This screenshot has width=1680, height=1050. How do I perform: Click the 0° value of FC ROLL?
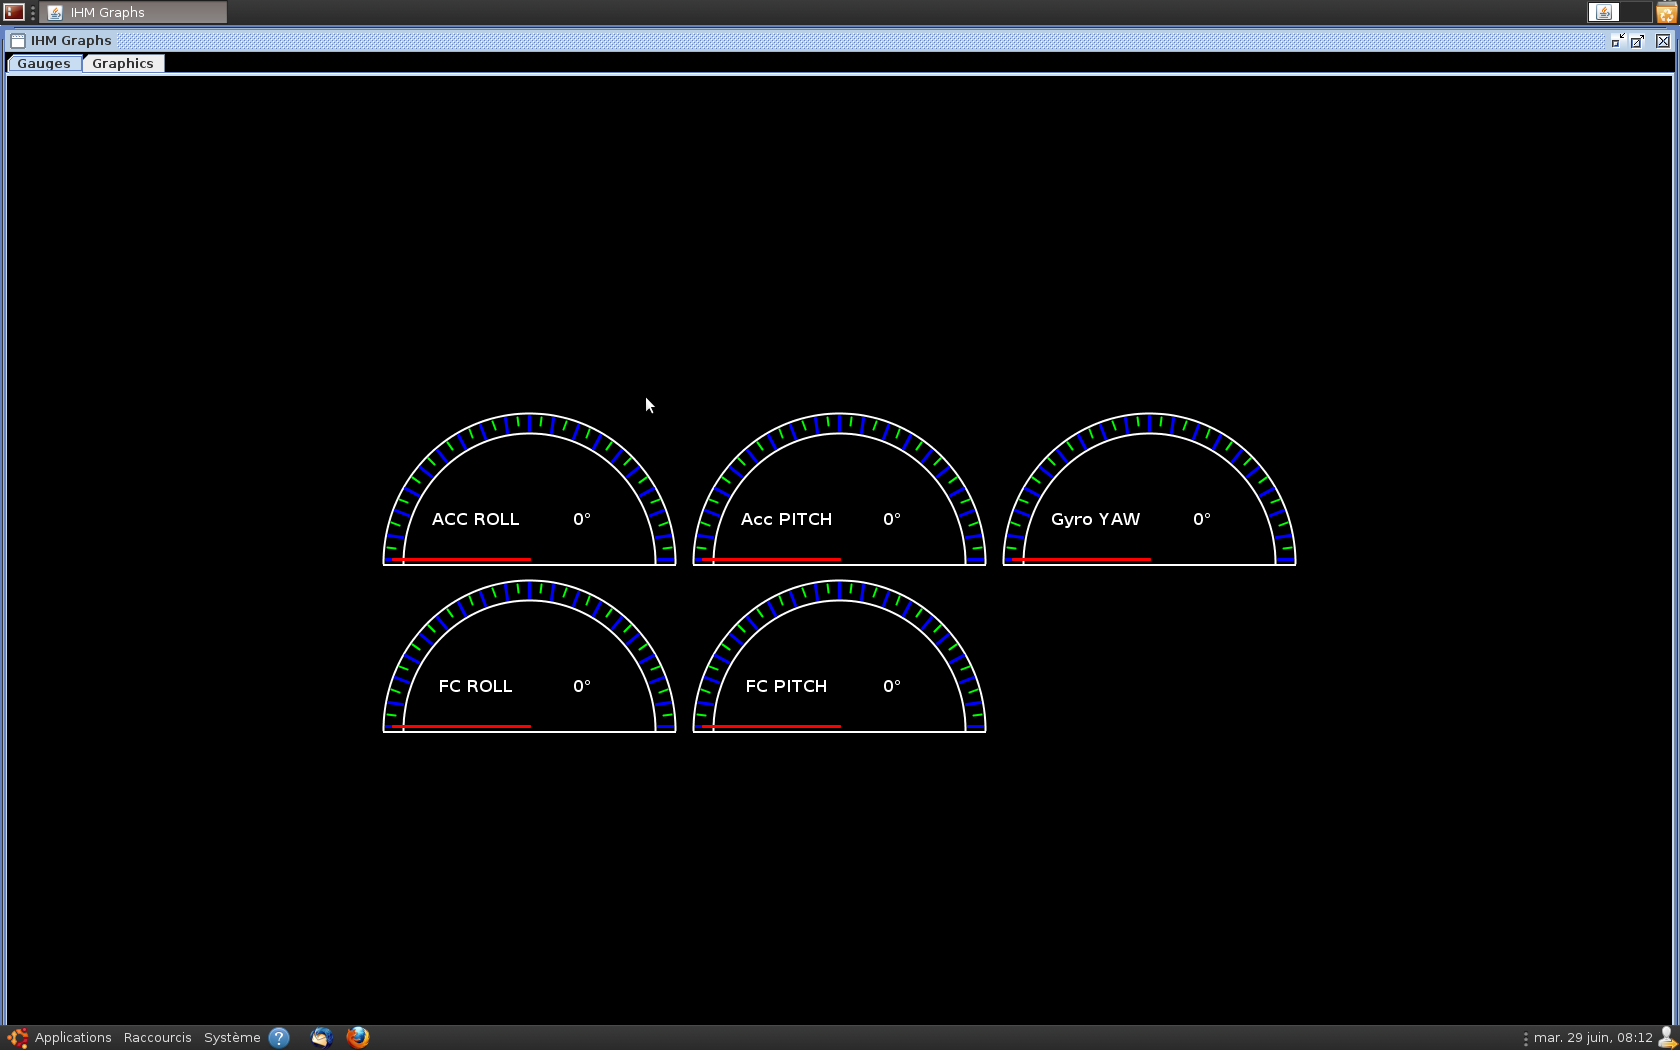tap(582, 686)
